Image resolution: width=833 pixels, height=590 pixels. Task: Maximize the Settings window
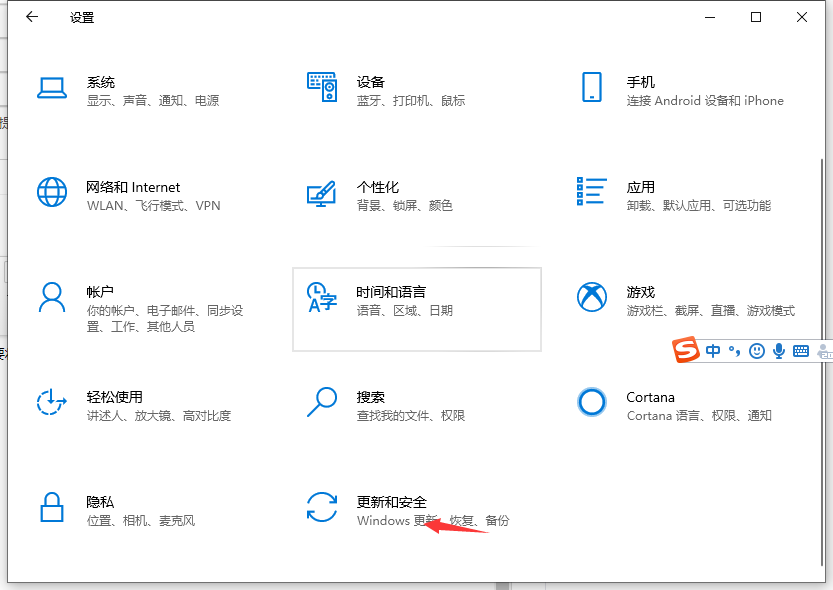(x=755, y=17)
